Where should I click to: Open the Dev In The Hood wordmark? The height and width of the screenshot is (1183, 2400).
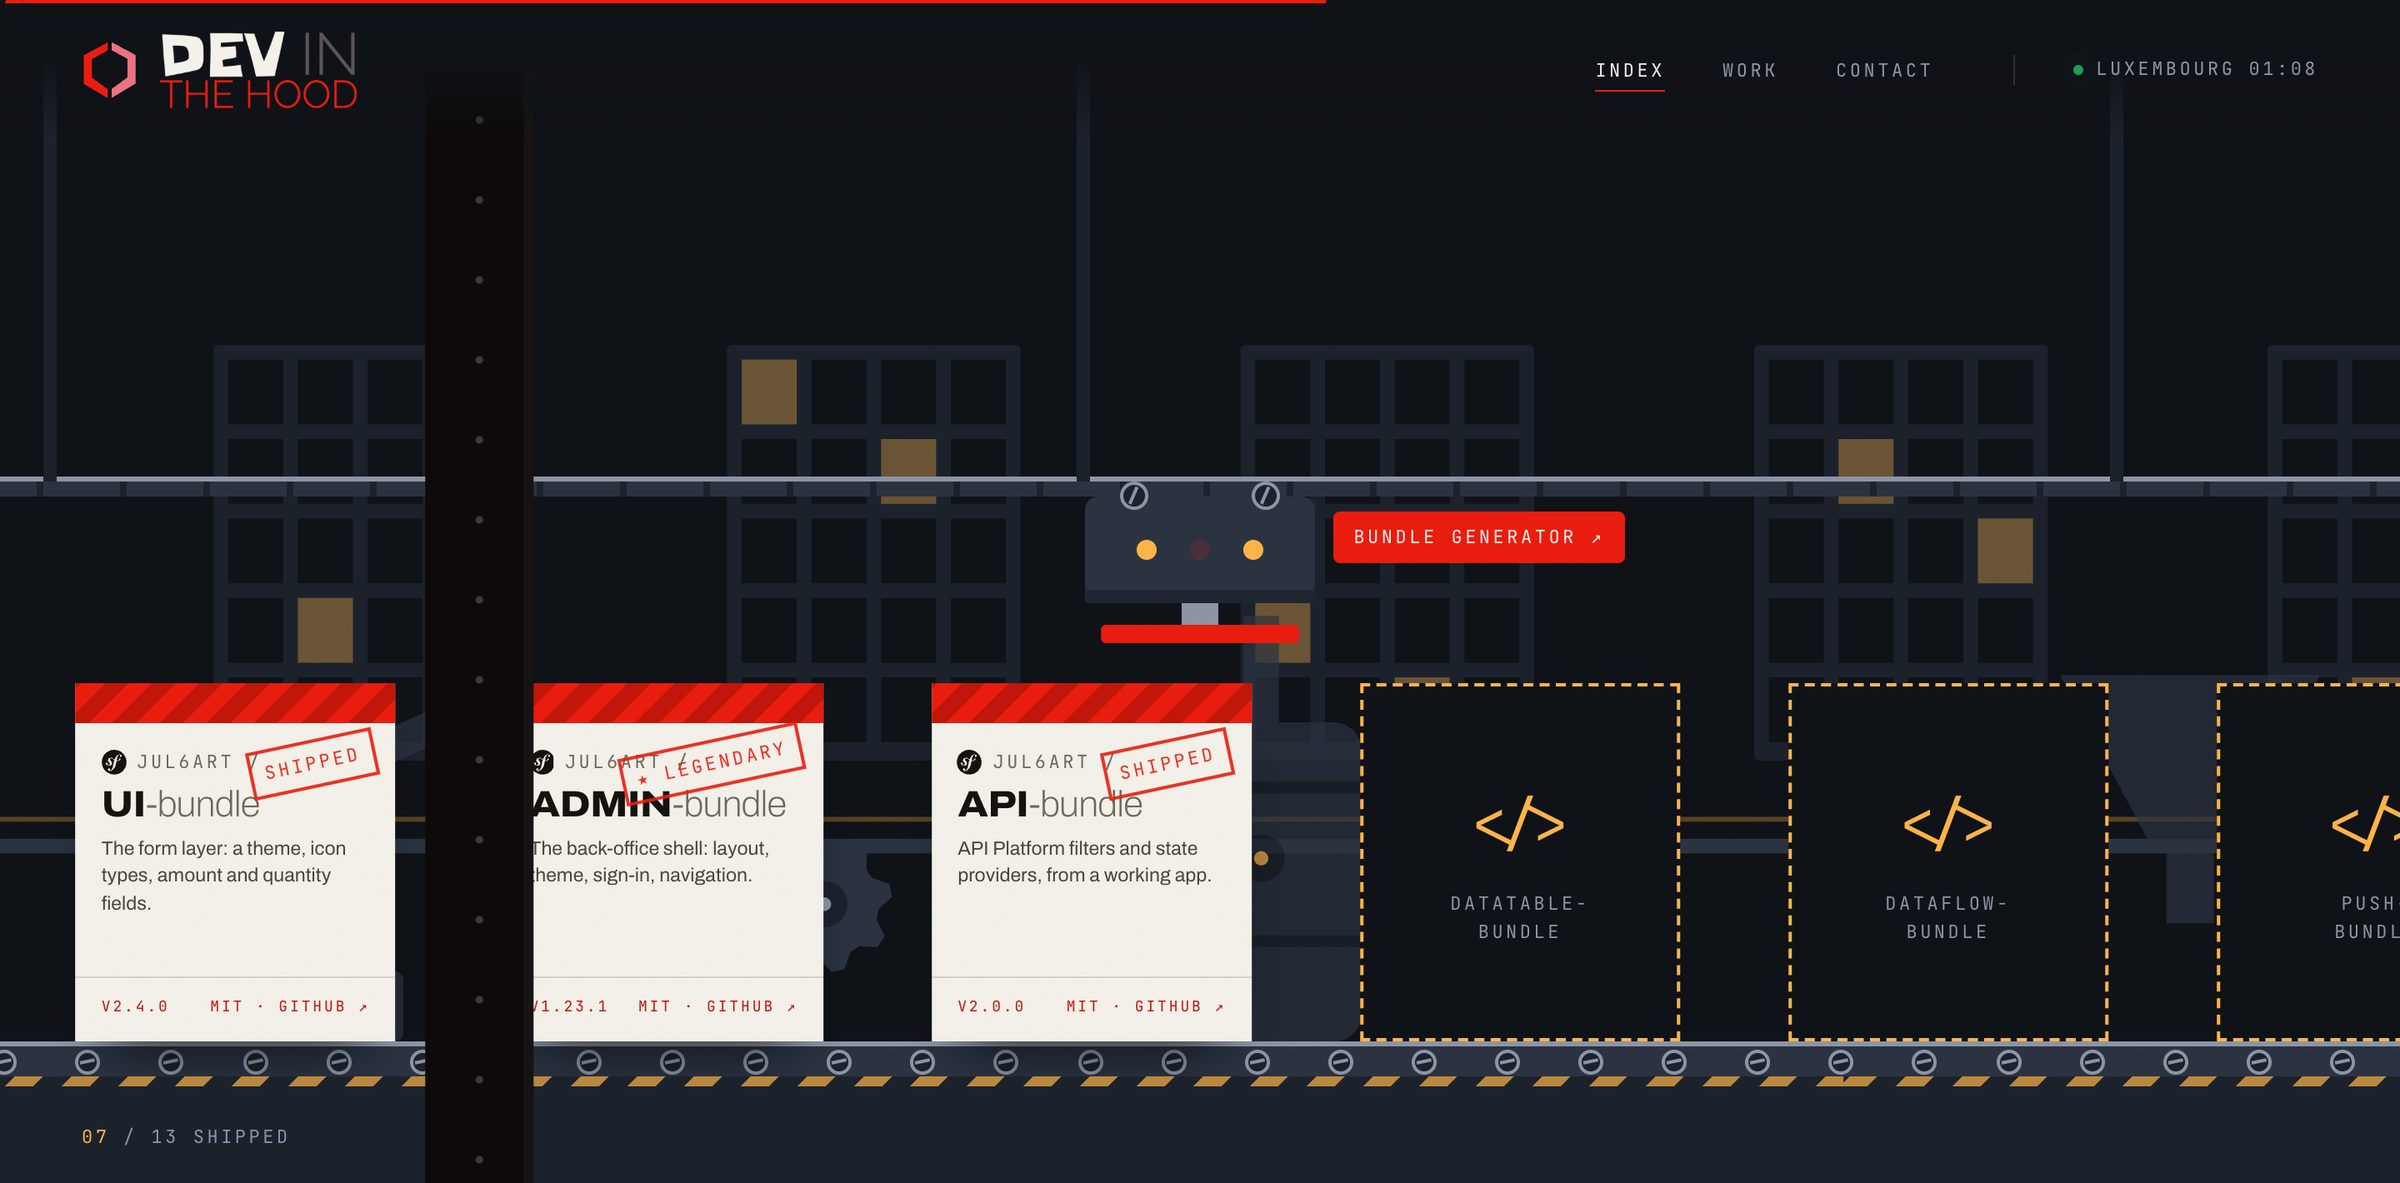259,70
